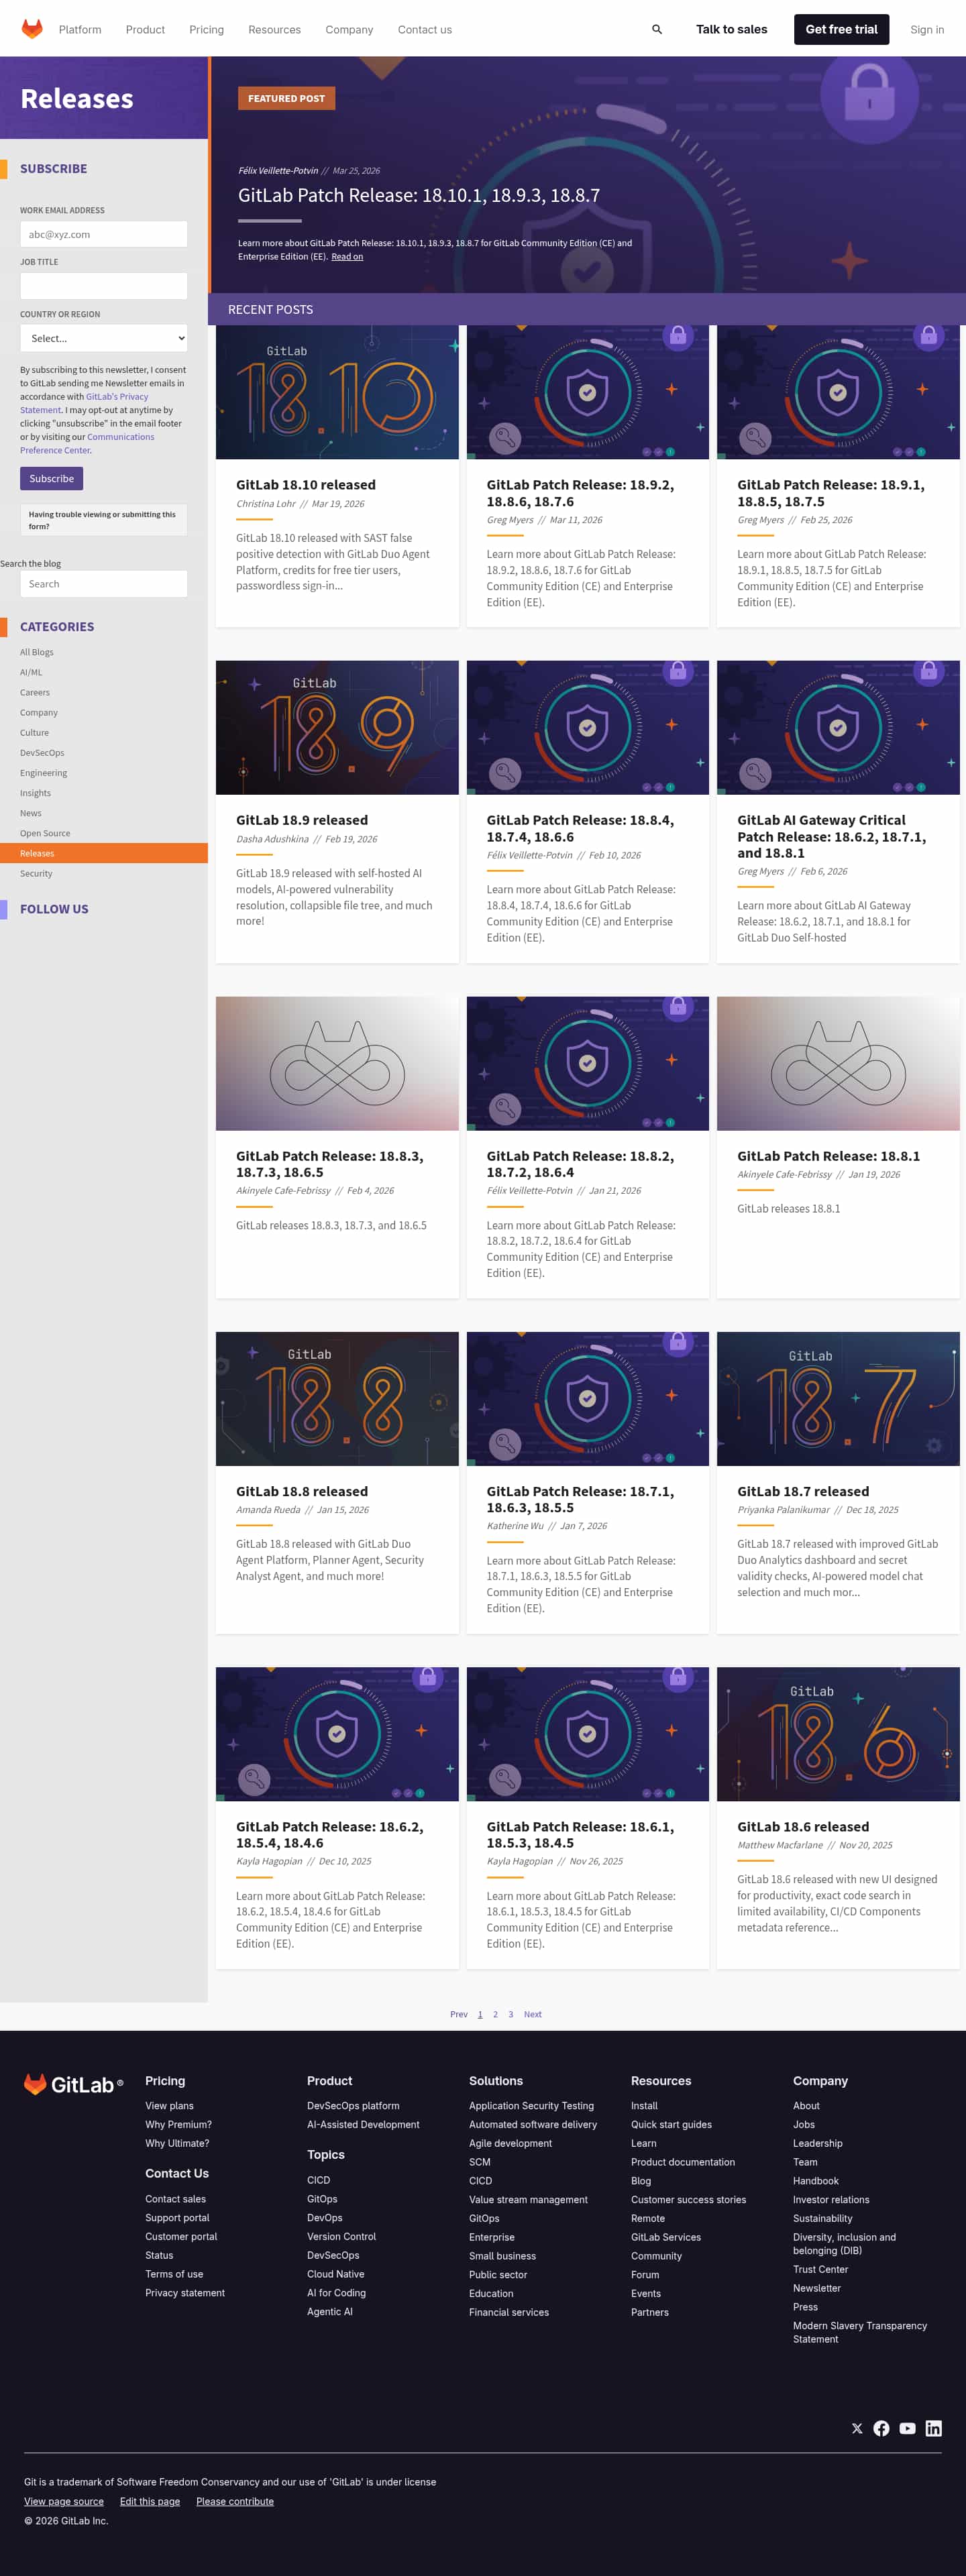Image resolution: width=966 pixels, height=2576 pixels.
Task: Go to pagination page 3
Action: pyautogui.click(x=510, y=2014)
